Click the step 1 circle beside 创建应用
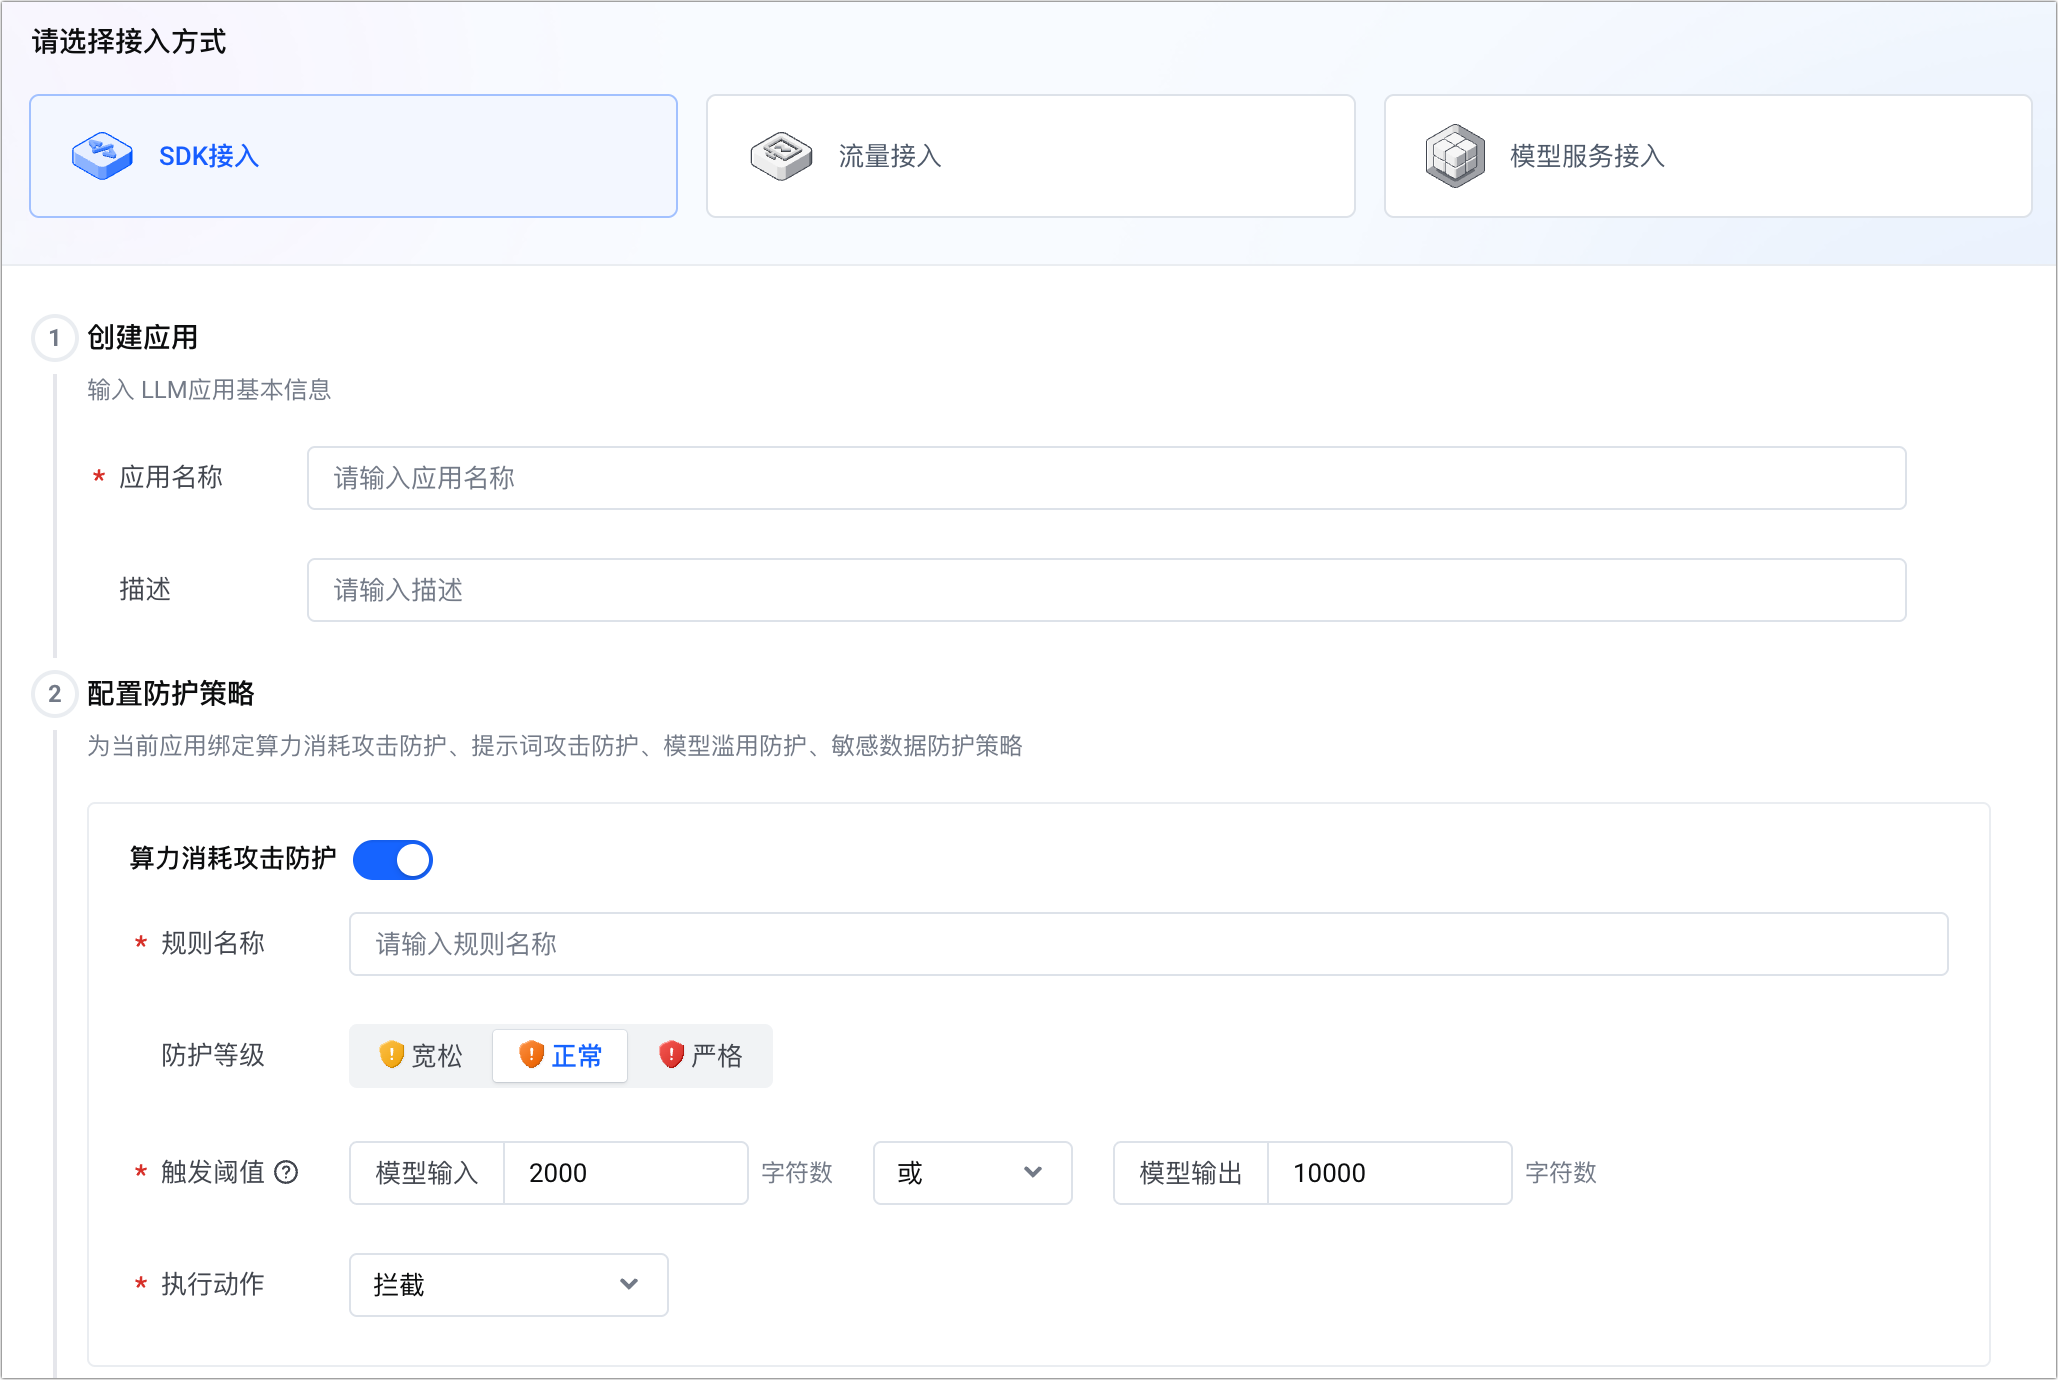Image resolution: width=2058 pixels, height=1380 pixels. point(55,338)
